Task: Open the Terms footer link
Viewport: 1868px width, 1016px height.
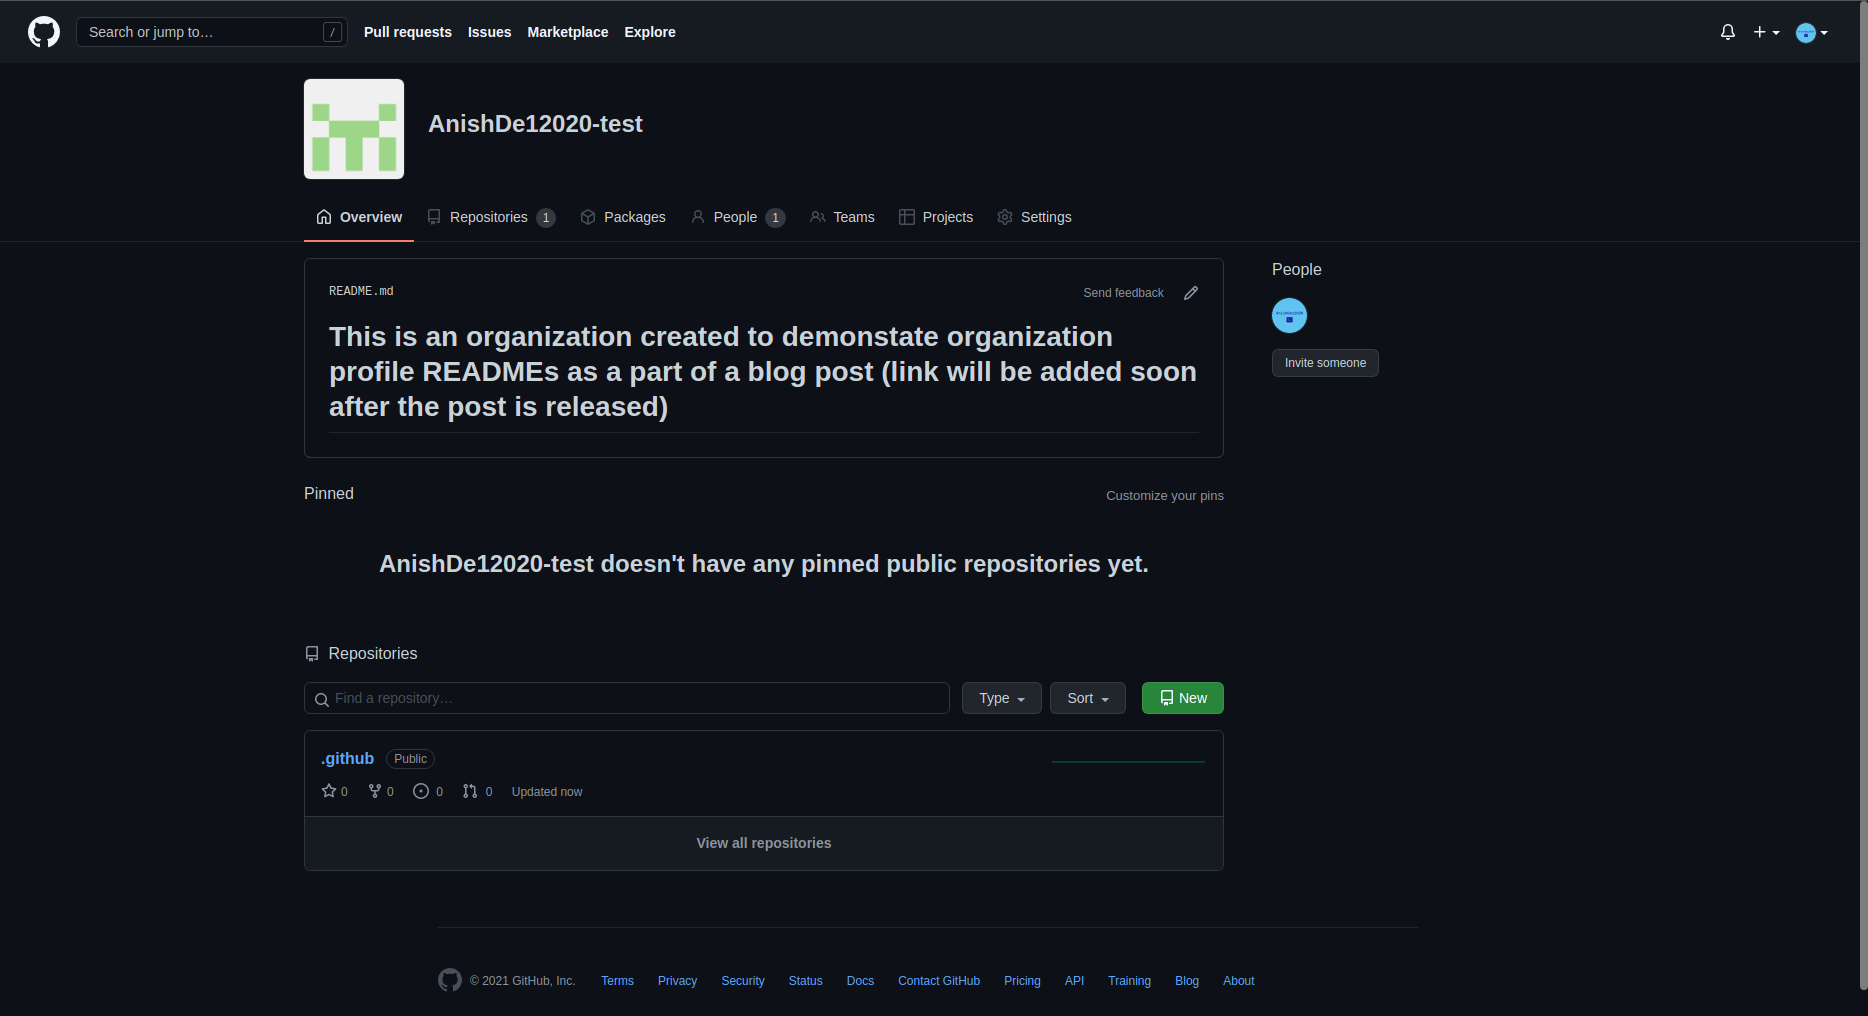Action: [x=617, y=981]
